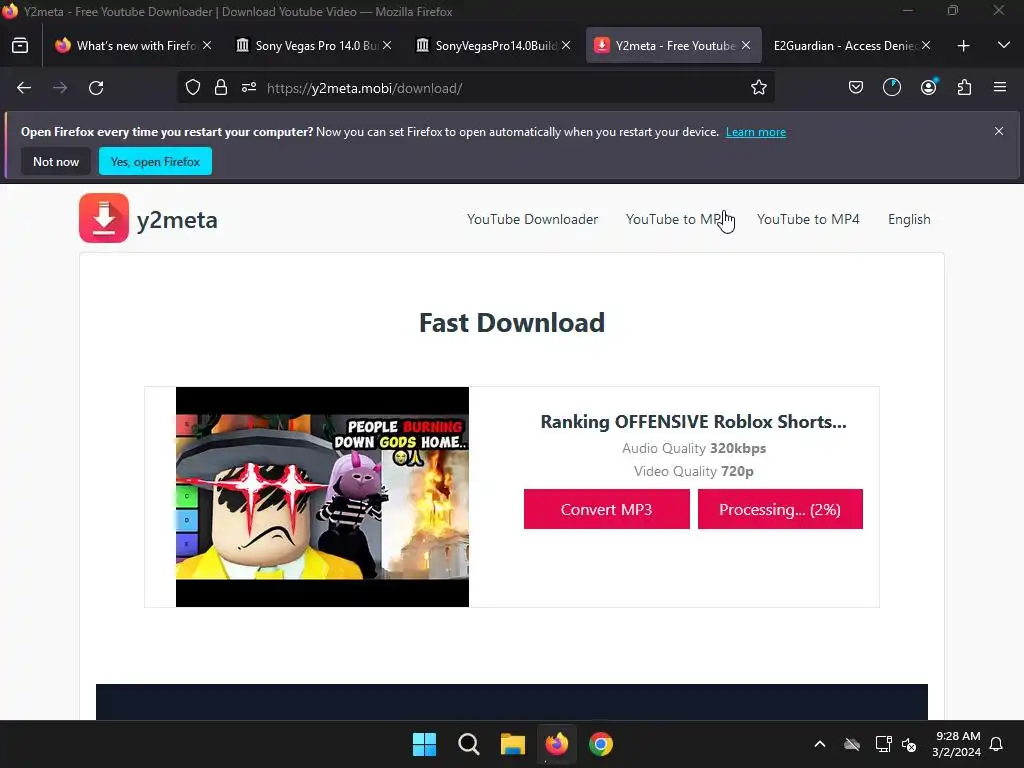This screenshot has width=1024, height=768.
Task: Click the Ranking OFFENSIVE Roblox Shorts title
Action: 694,422
